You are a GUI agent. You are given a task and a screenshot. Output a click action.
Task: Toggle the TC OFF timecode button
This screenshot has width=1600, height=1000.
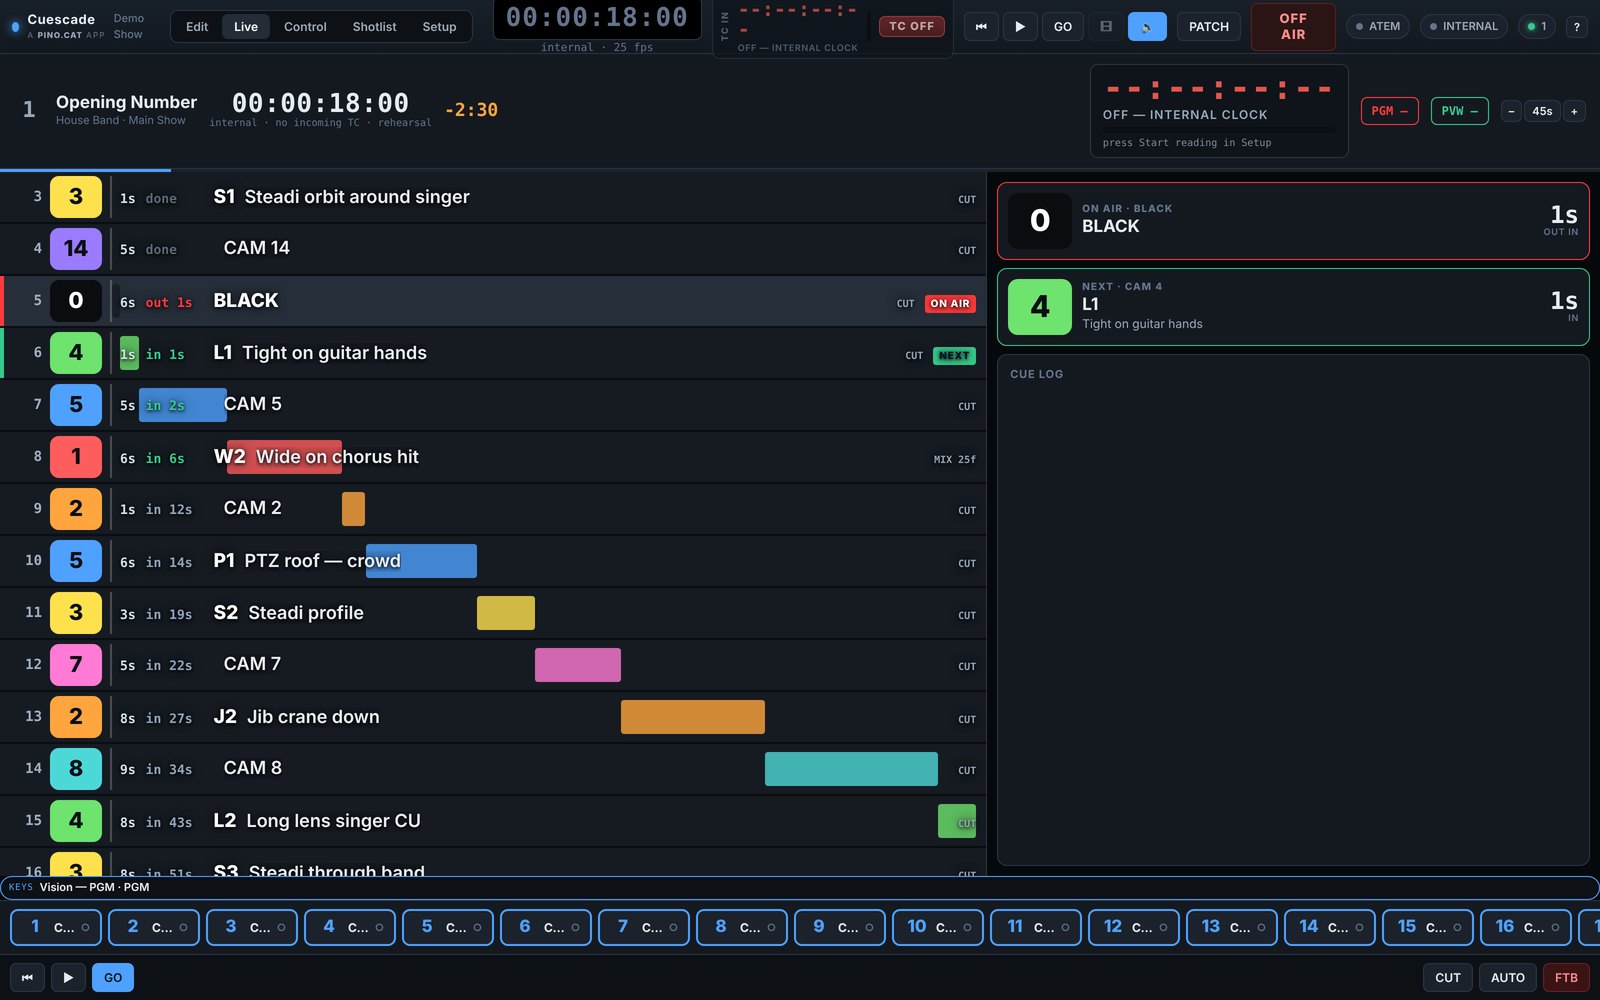point(911,26)
